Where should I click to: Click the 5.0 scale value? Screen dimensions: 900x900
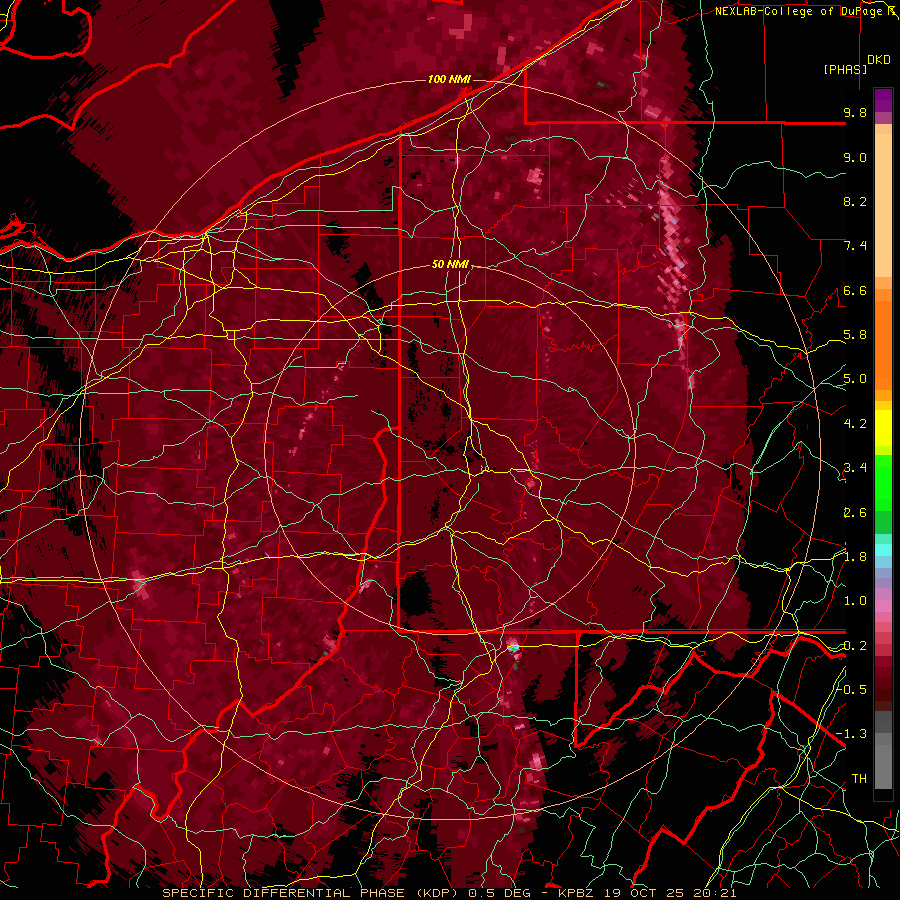(x=855, y=379)
